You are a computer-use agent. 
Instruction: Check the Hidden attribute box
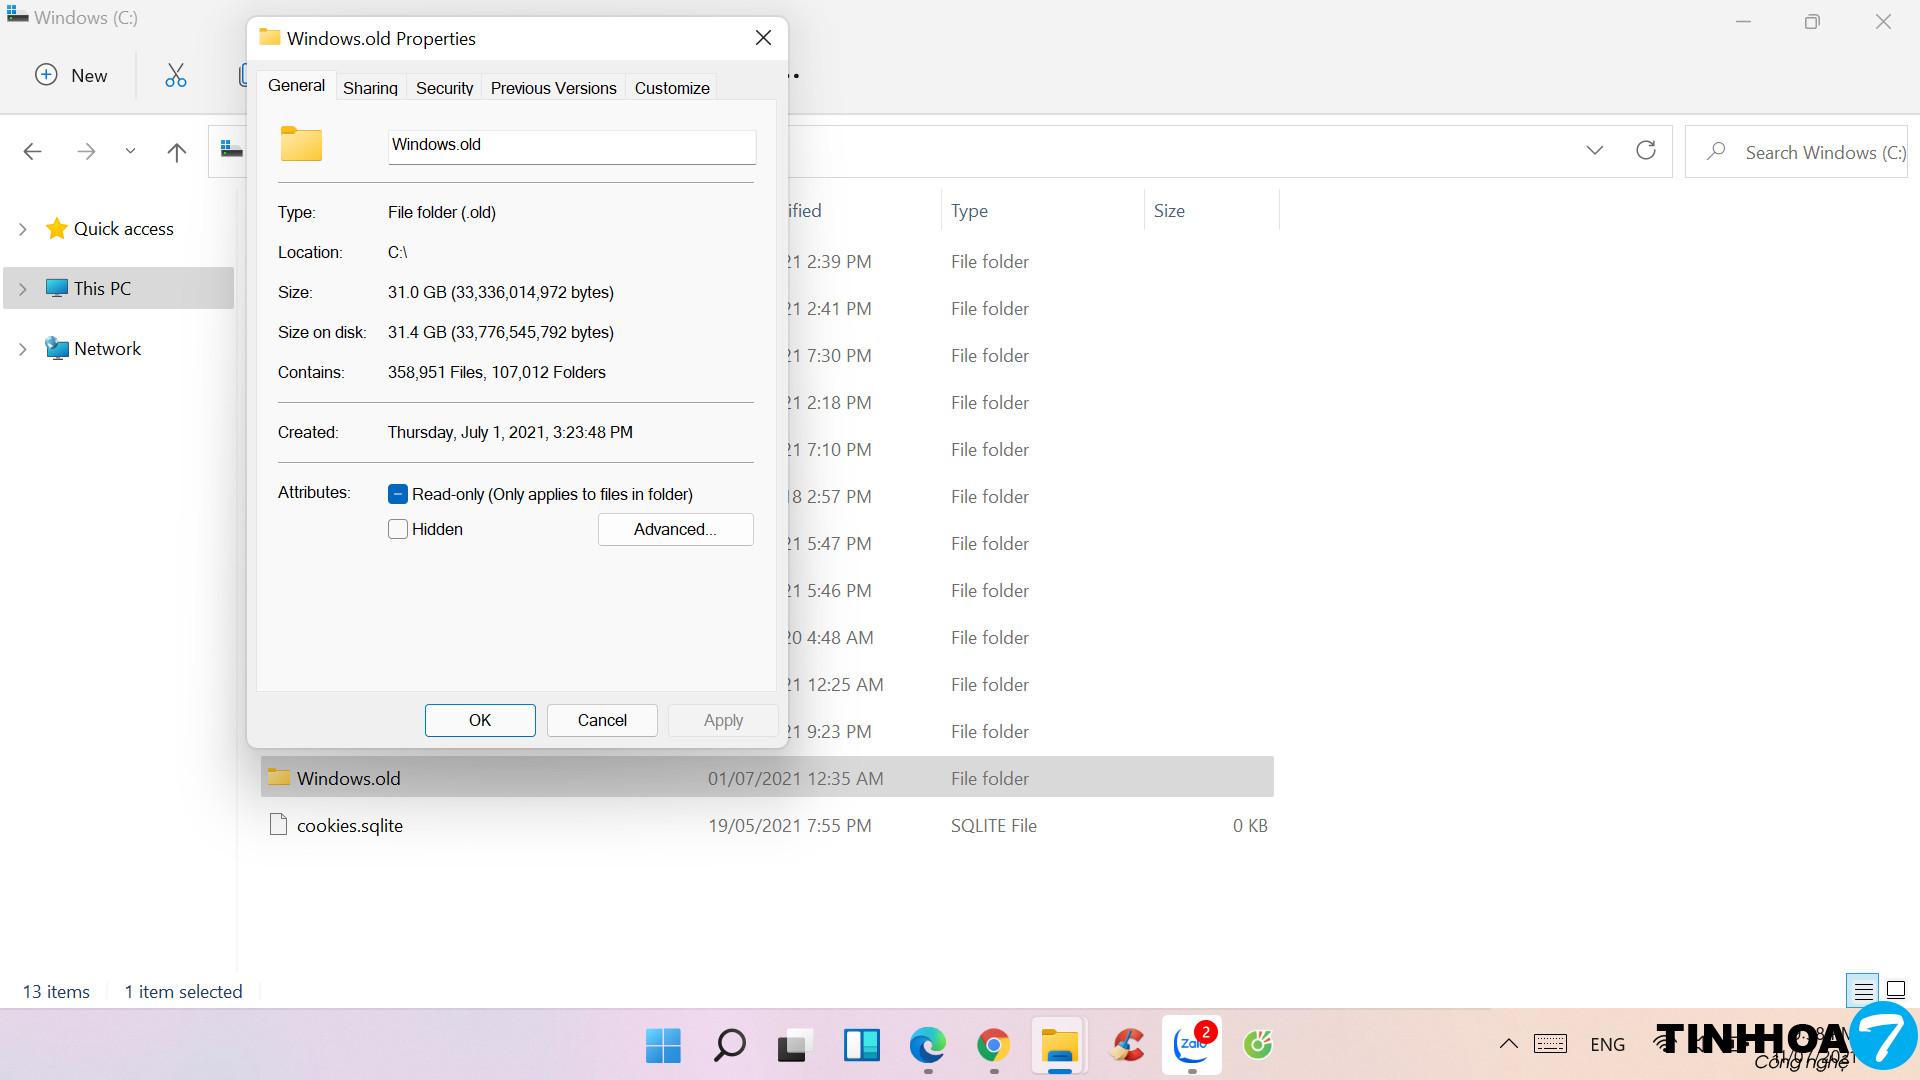[398, 529]
